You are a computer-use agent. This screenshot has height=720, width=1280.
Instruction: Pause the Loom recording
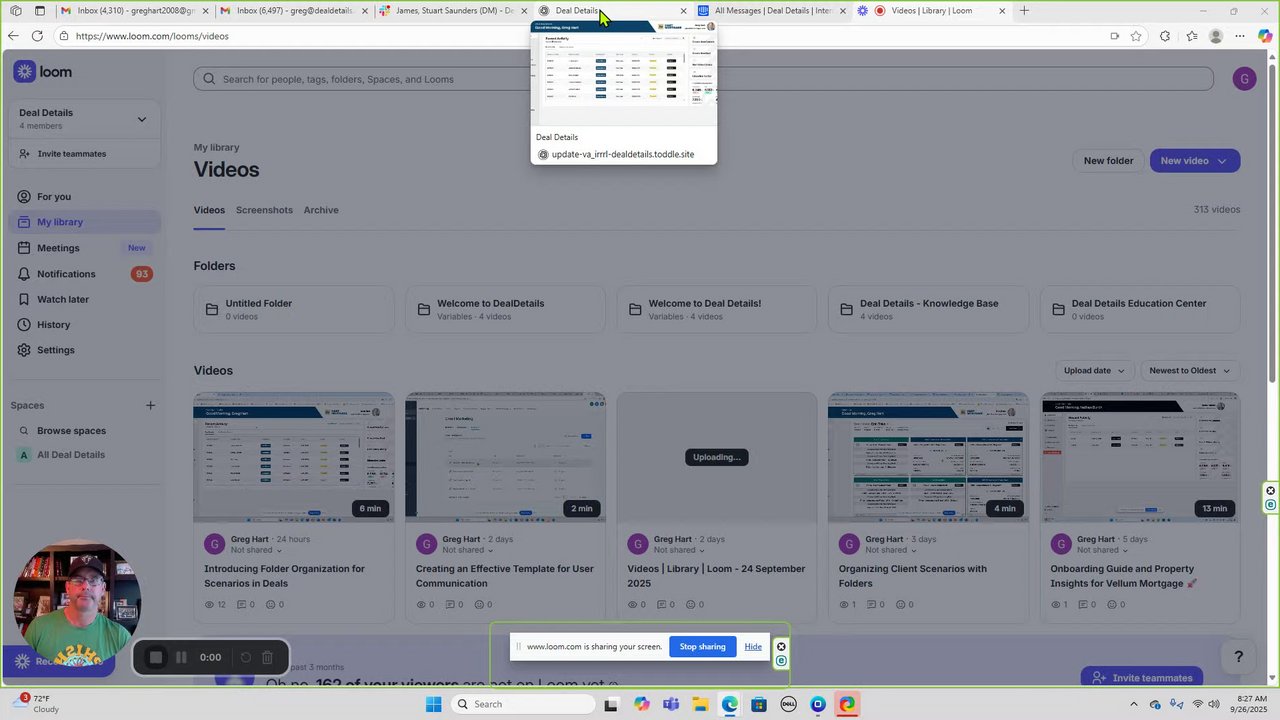(181, 657)
